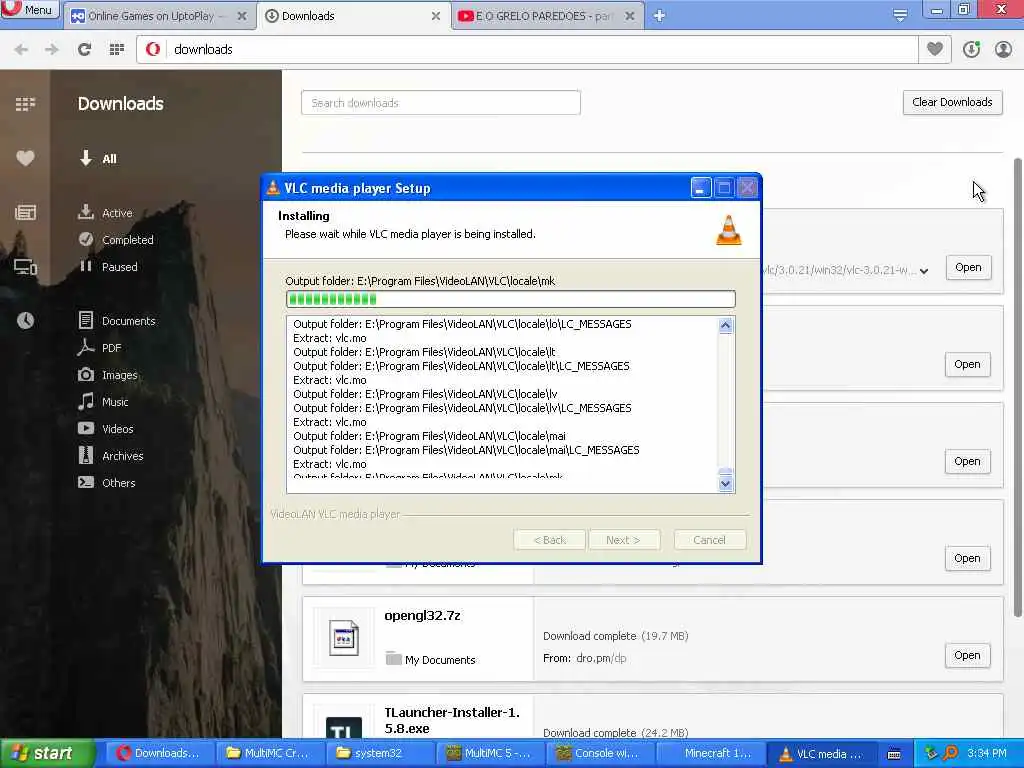
Task: Open the user account icon
Action: coord(1003,49)
